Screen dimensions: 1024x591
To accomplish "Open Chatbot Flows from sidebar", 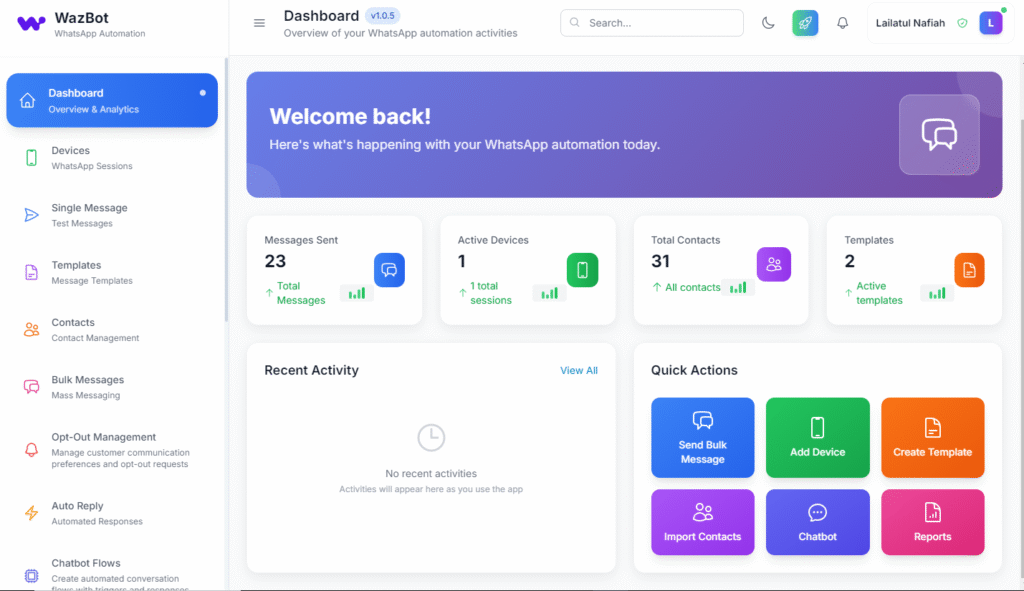I will [86, 570].
